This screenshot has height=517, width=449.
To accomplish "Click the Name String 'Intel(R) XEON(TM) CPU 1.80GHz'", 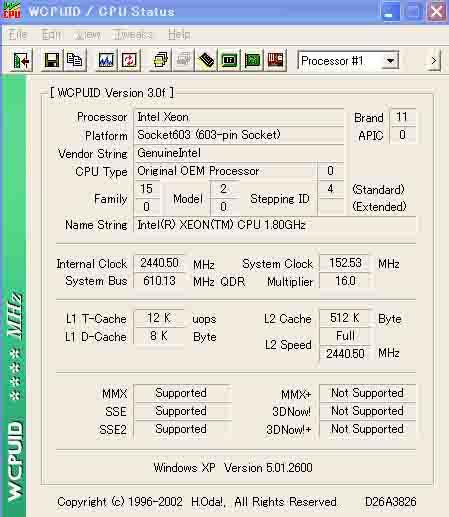I will coord(275,225).
